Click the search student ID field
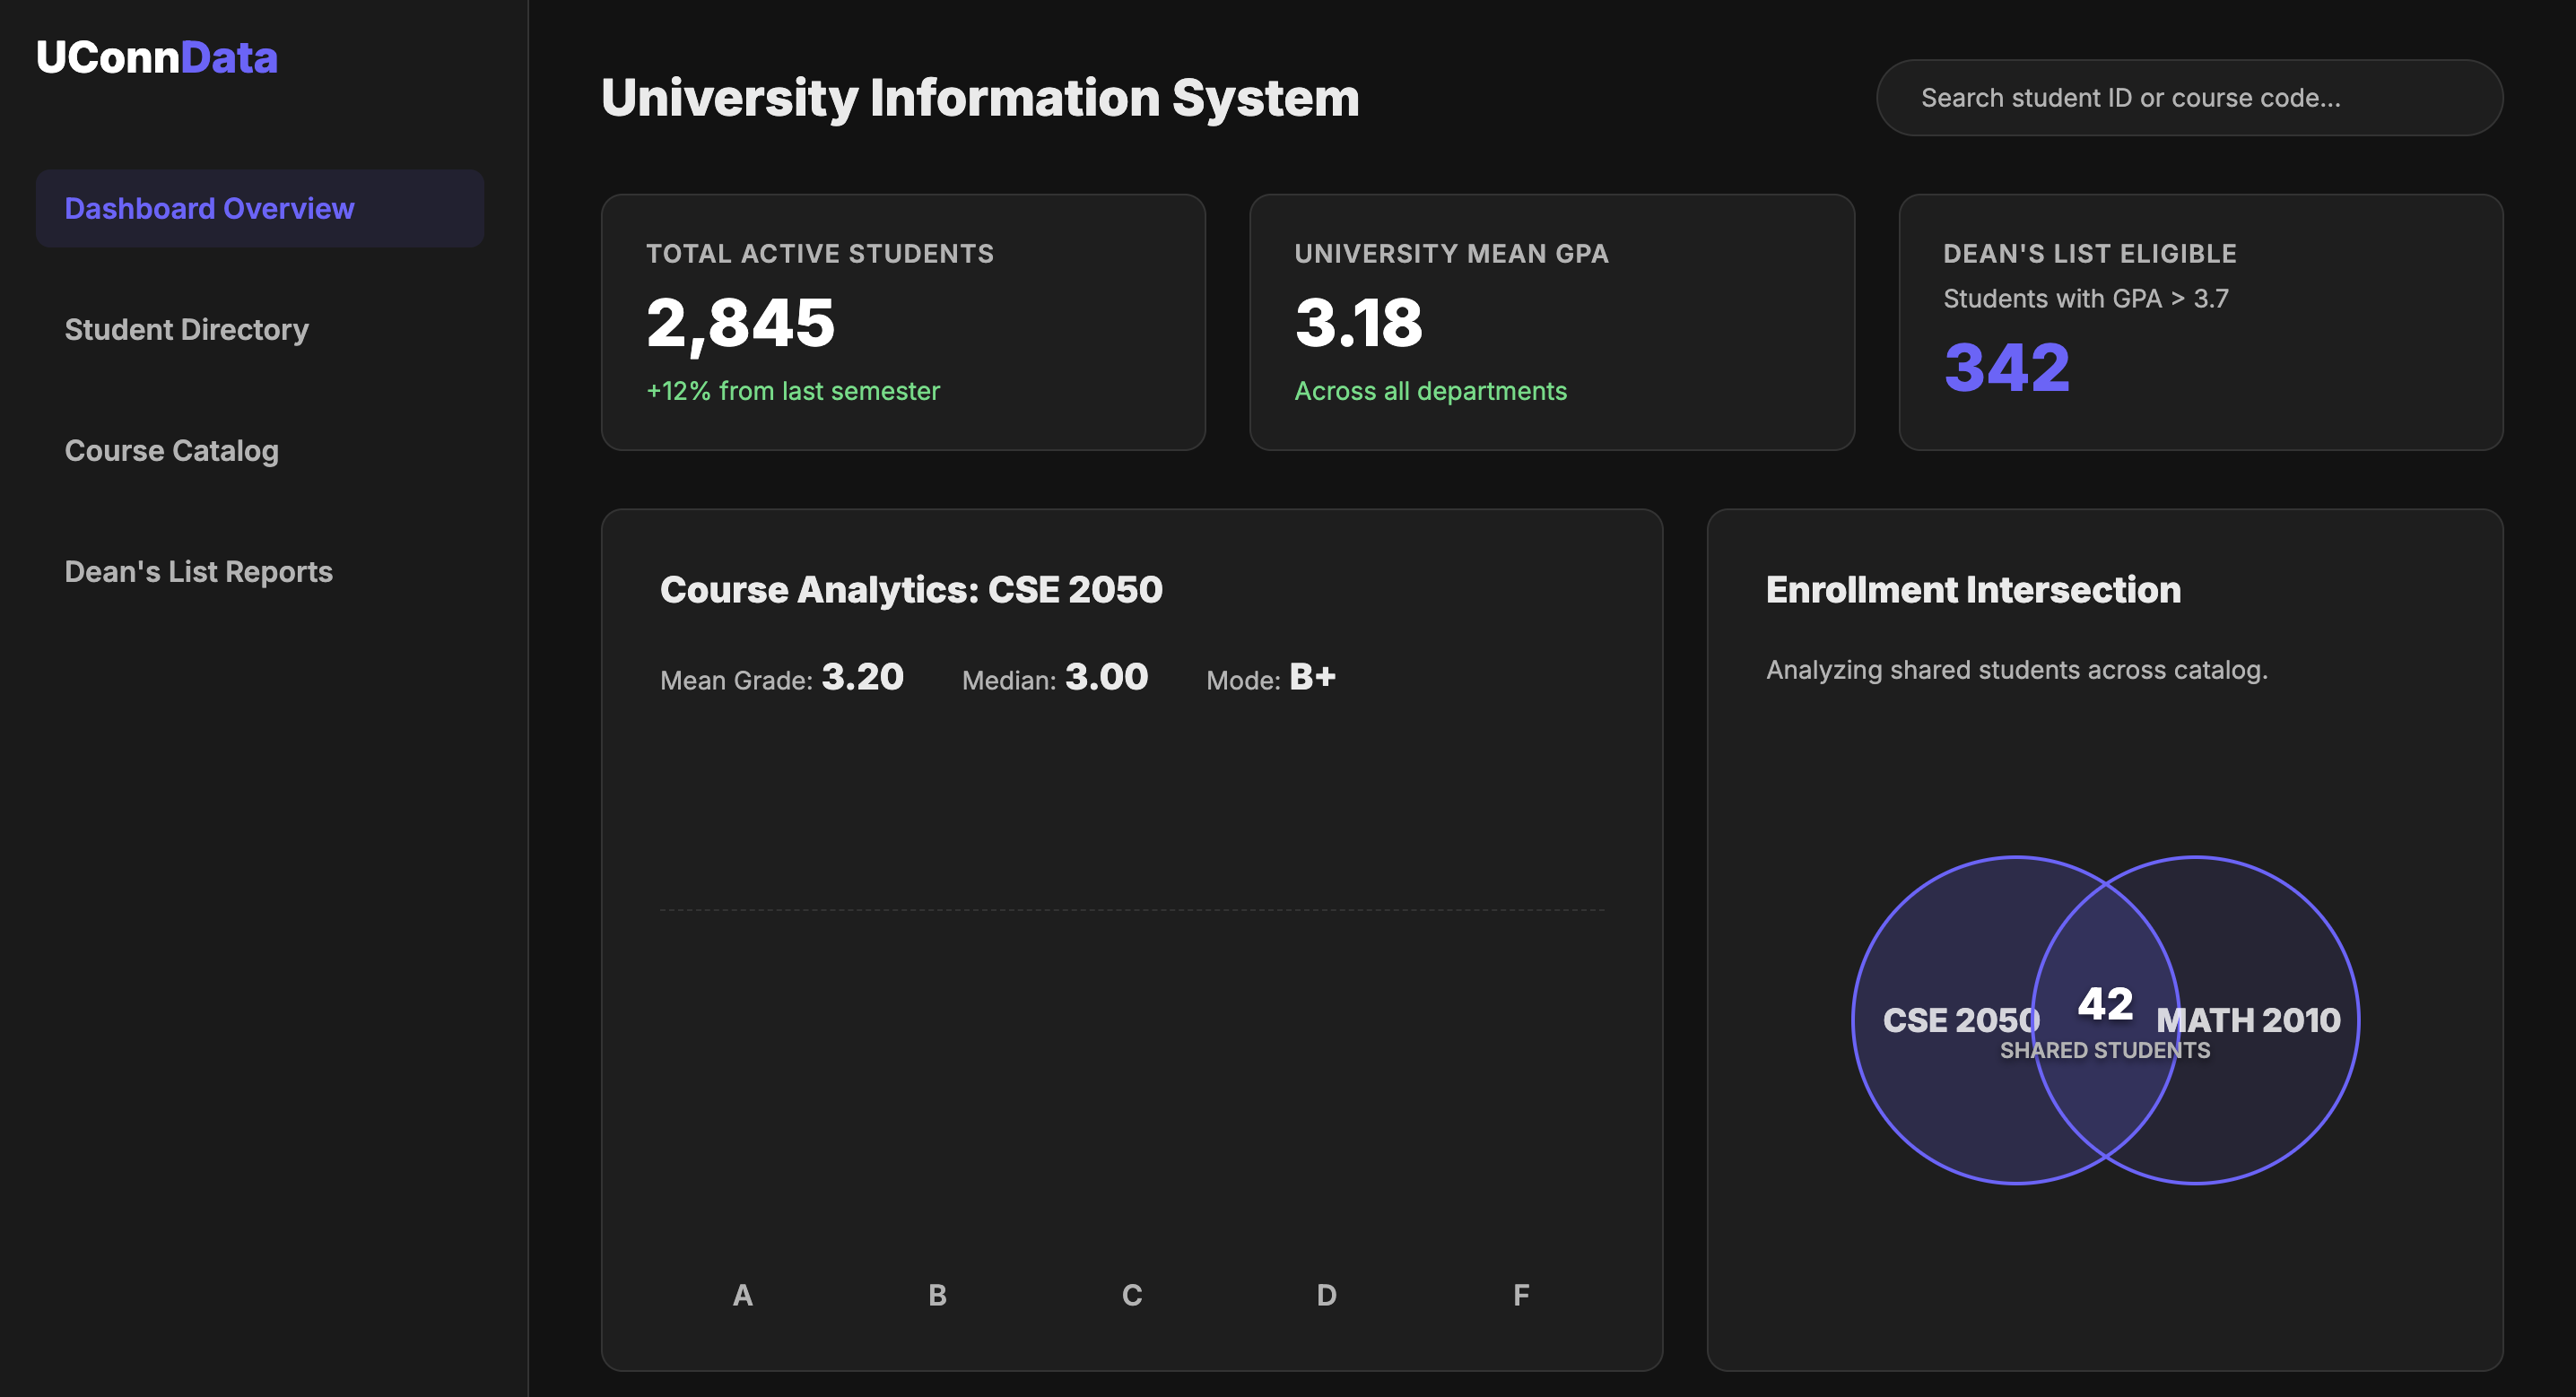This screenshot has height=1397, width=2576. point(2189,97)
